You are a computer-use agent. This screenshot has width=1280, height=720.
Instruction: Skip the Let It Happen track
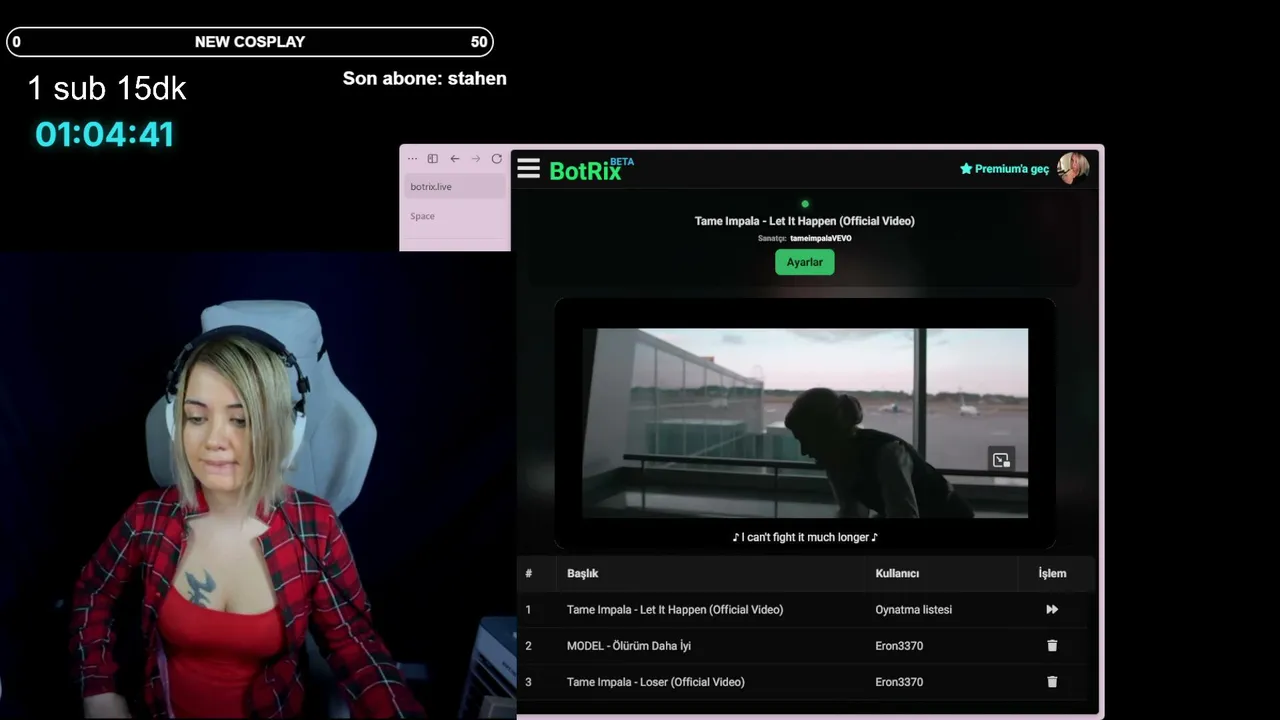(1052, 609)
